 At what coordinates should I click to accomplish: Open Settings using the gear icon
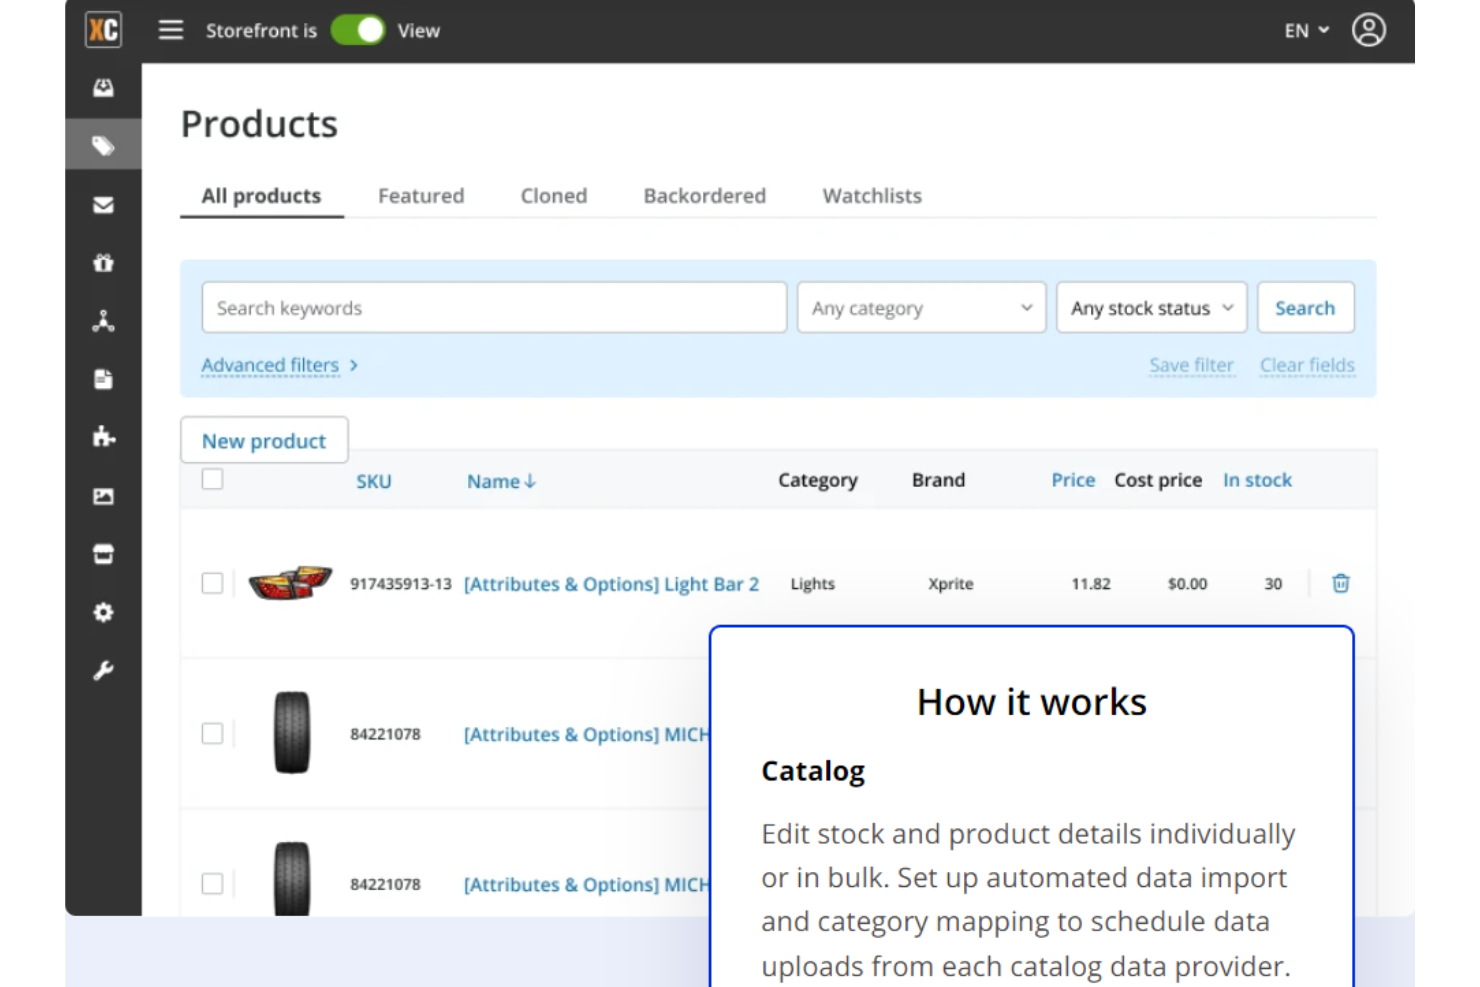pyautogui.click(x=103, y=612)
